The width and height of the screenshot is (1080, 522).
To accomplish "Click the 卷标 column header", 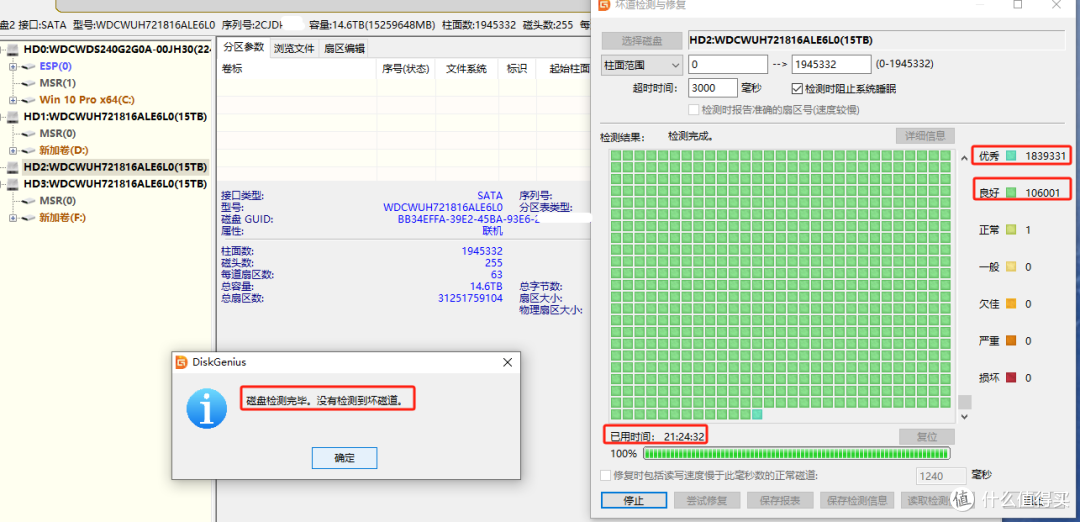I will tap(298, 69).
